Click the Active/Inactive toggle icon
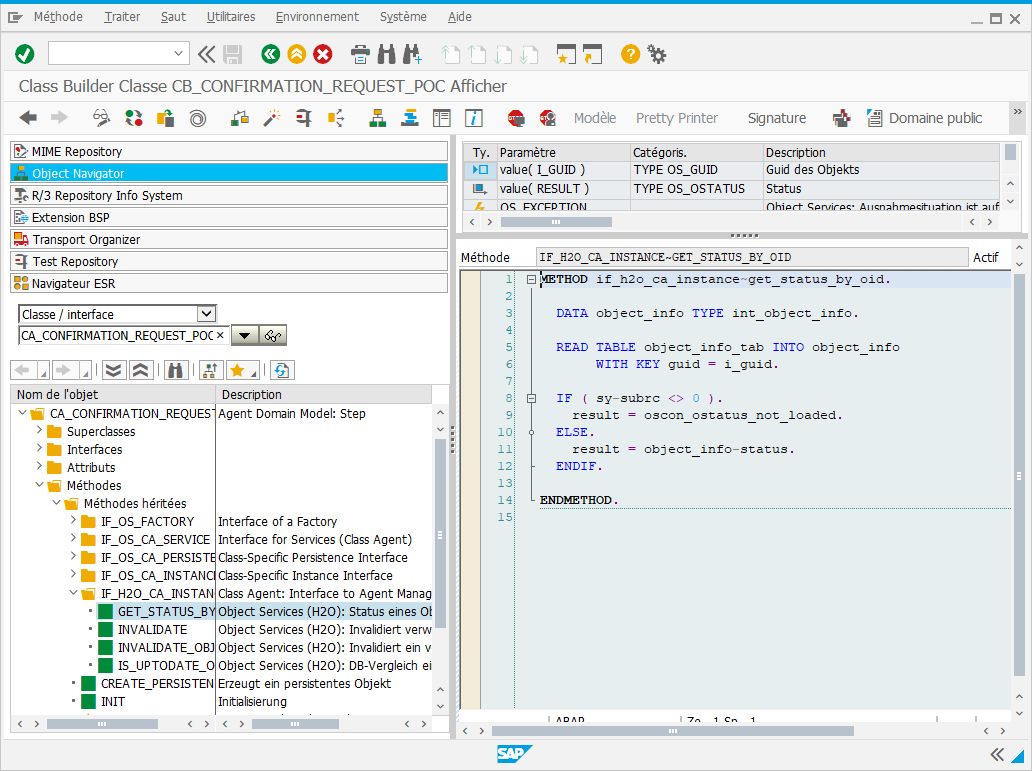 pyautogui.click(x=134, y=118)
